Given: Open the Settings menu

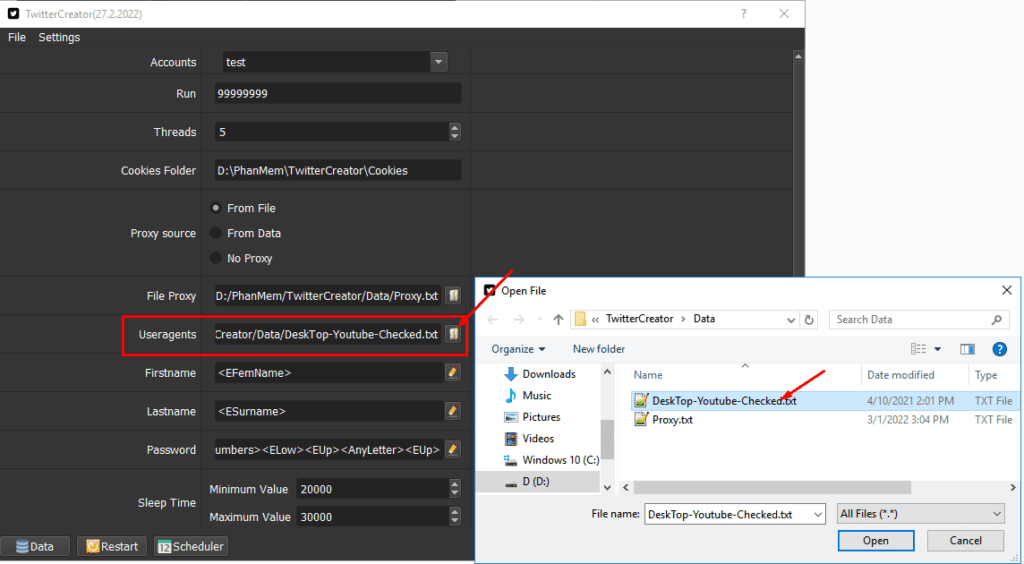Looking at the screenshot, I should coord(59,37).
